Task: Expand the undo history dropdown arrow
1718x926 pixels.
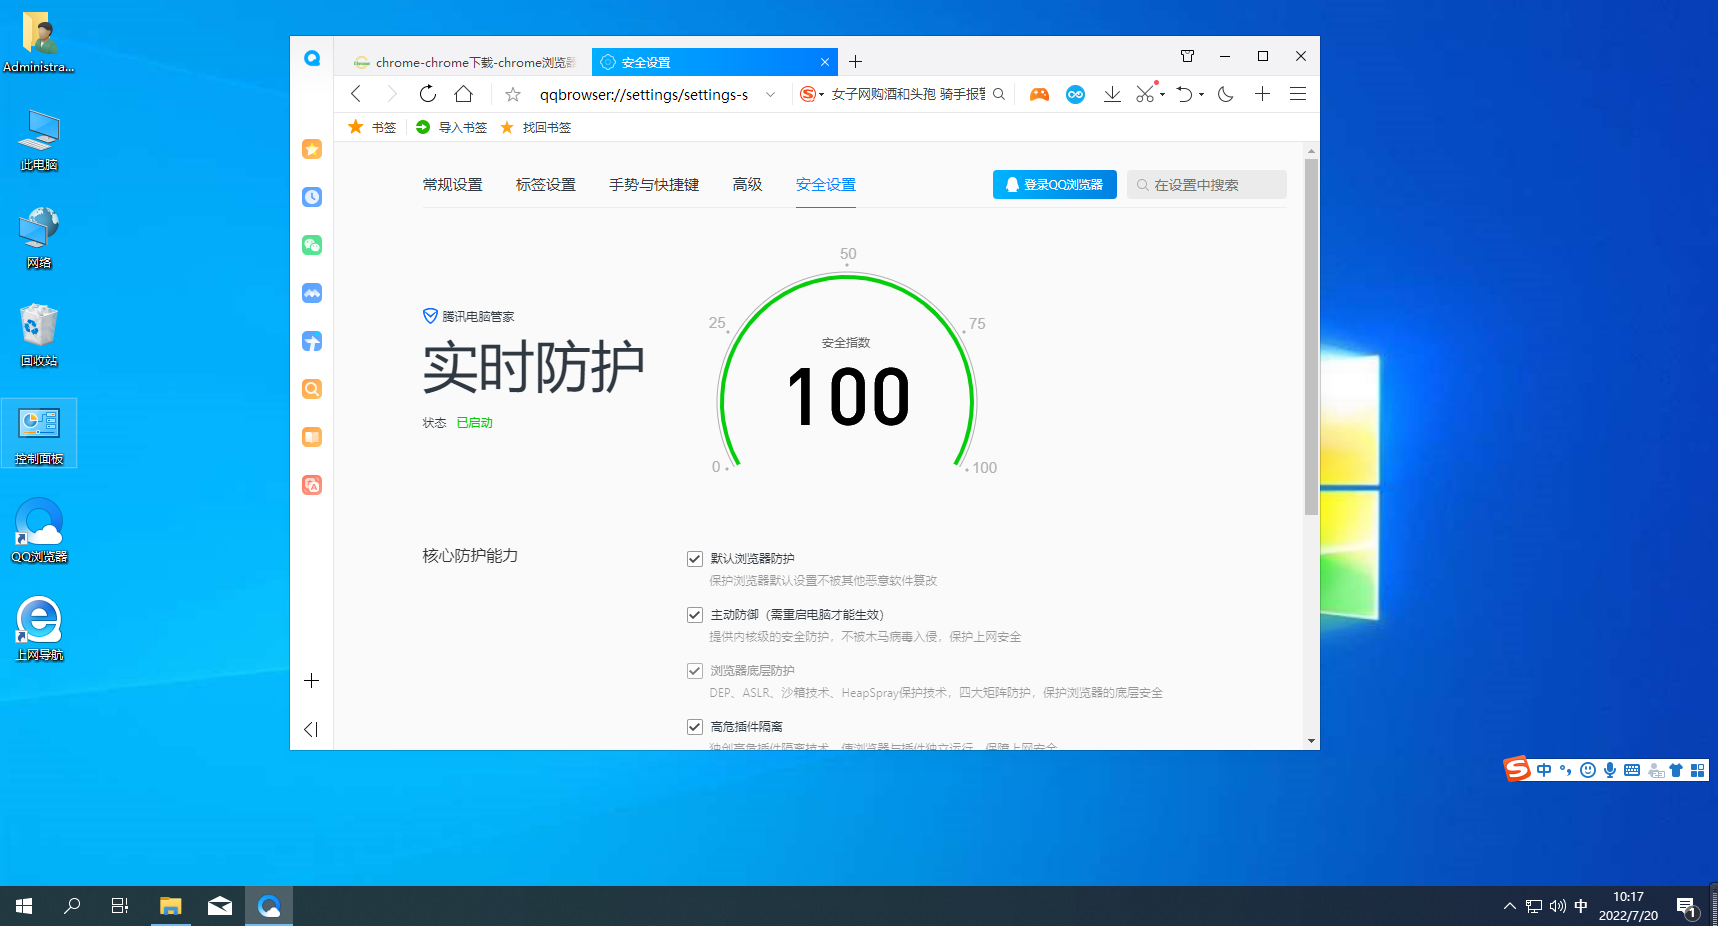Action: 1201,95
